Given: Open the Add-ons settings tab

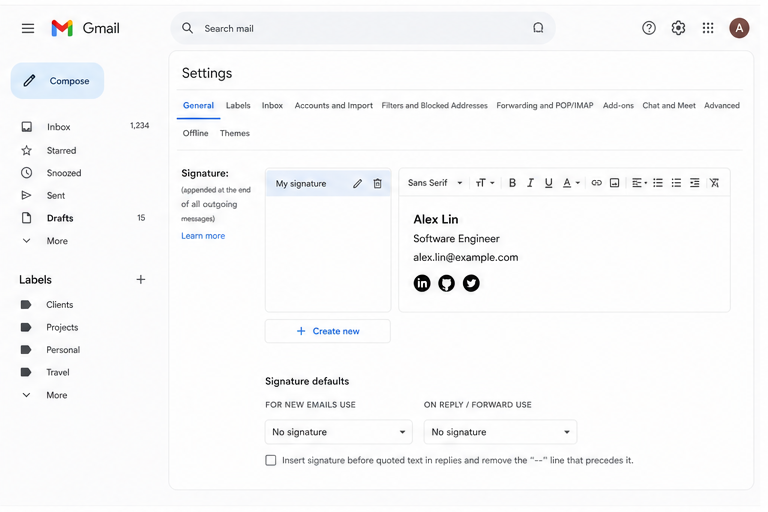Looking at the screenshot, I should pyautogui.click(x=618, y=105).
